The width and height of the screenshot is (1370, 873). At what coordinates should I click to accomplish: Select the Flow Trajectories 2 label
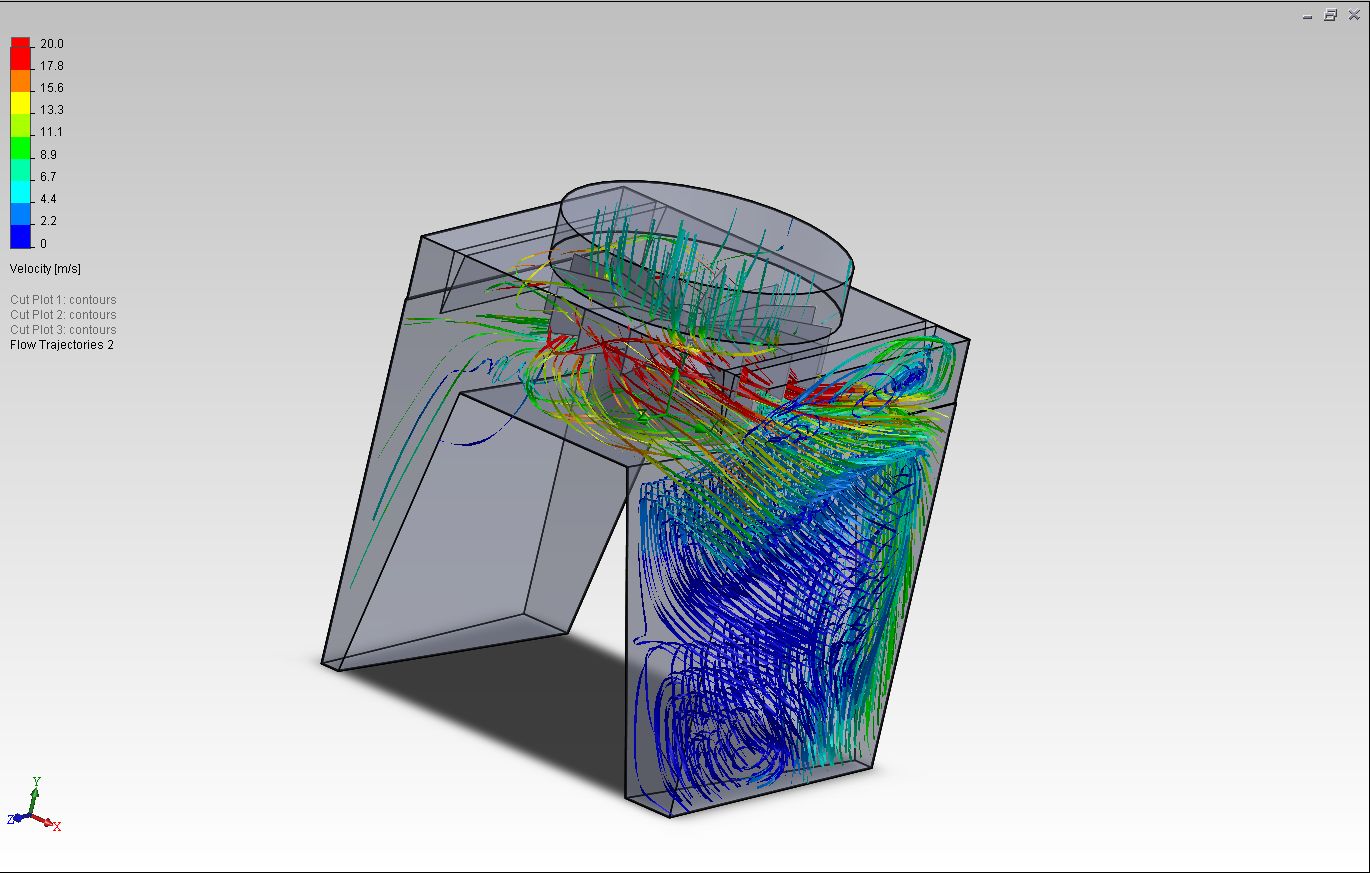62,345
